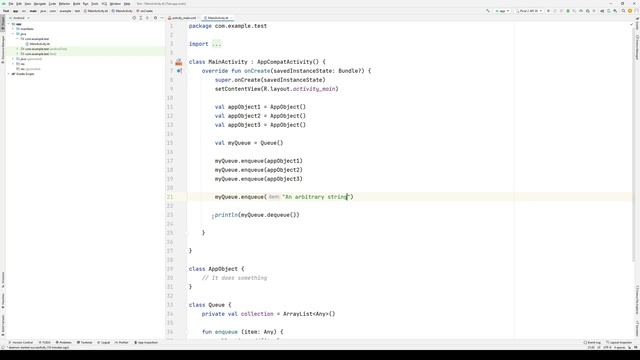Click the user account avatar icon
Screen dimensions: 640x360
(630, 11)
